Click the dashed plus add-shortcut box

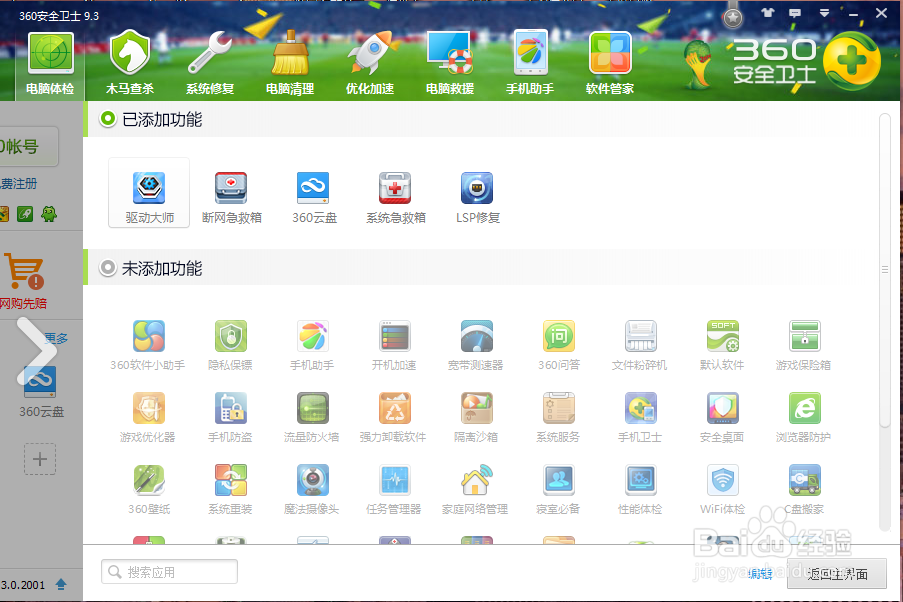(40, 459)
